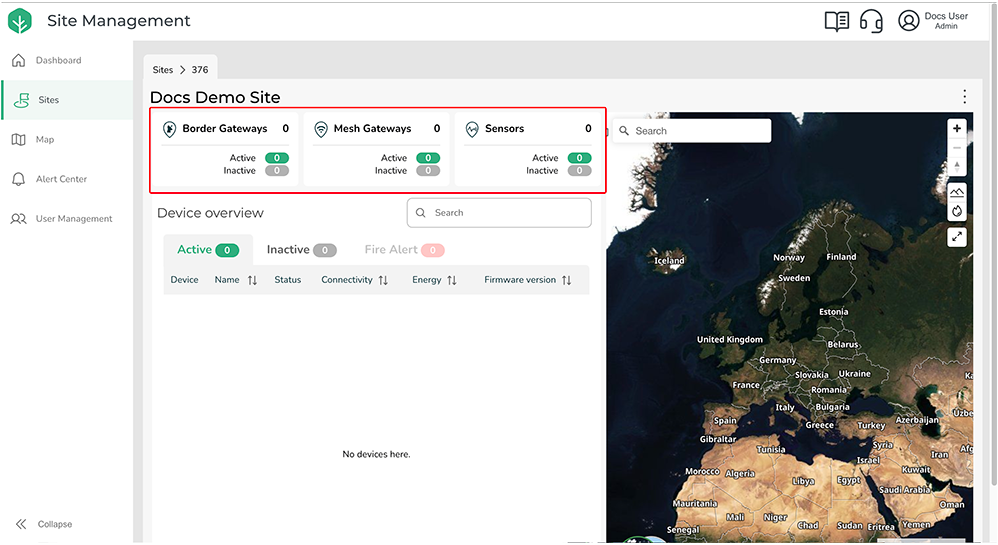Open the documentation book icon
The width and height of the screenshot is (998, 545).
click(836, 21)
